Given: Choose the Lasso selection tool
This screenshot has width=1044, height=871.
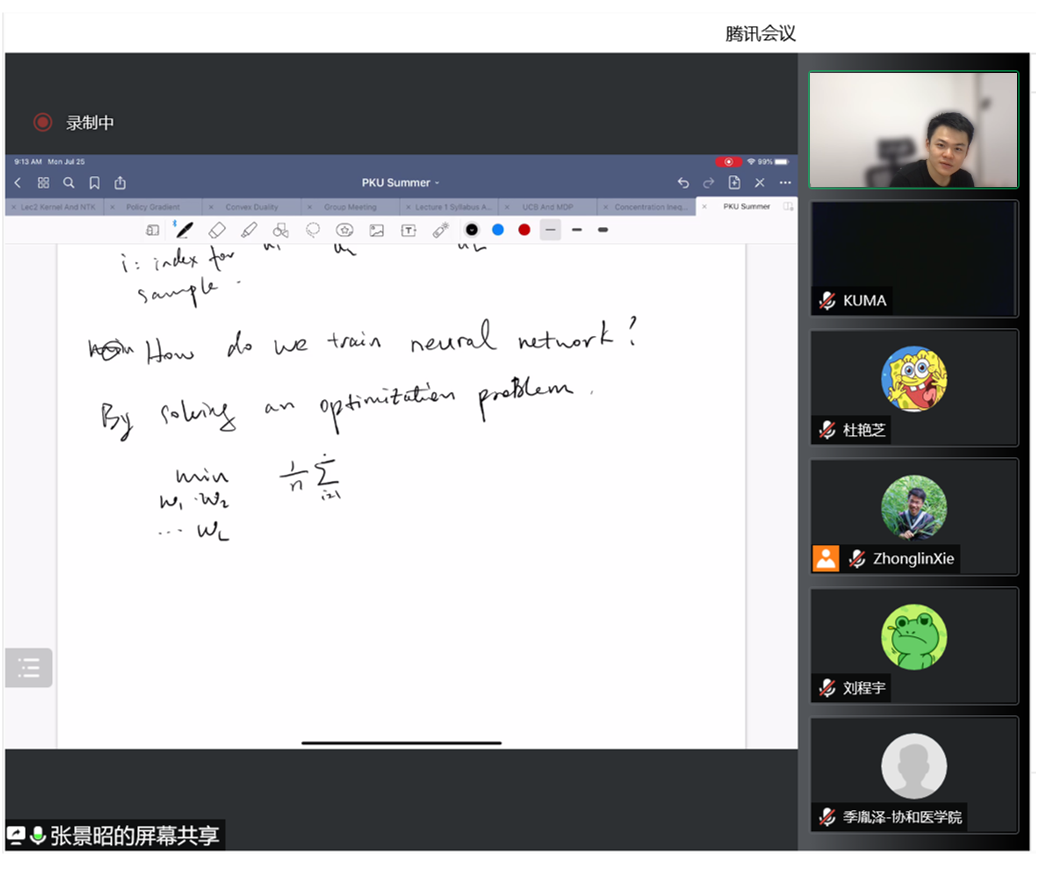Looking at the screenshot, I should click(313, 230).
